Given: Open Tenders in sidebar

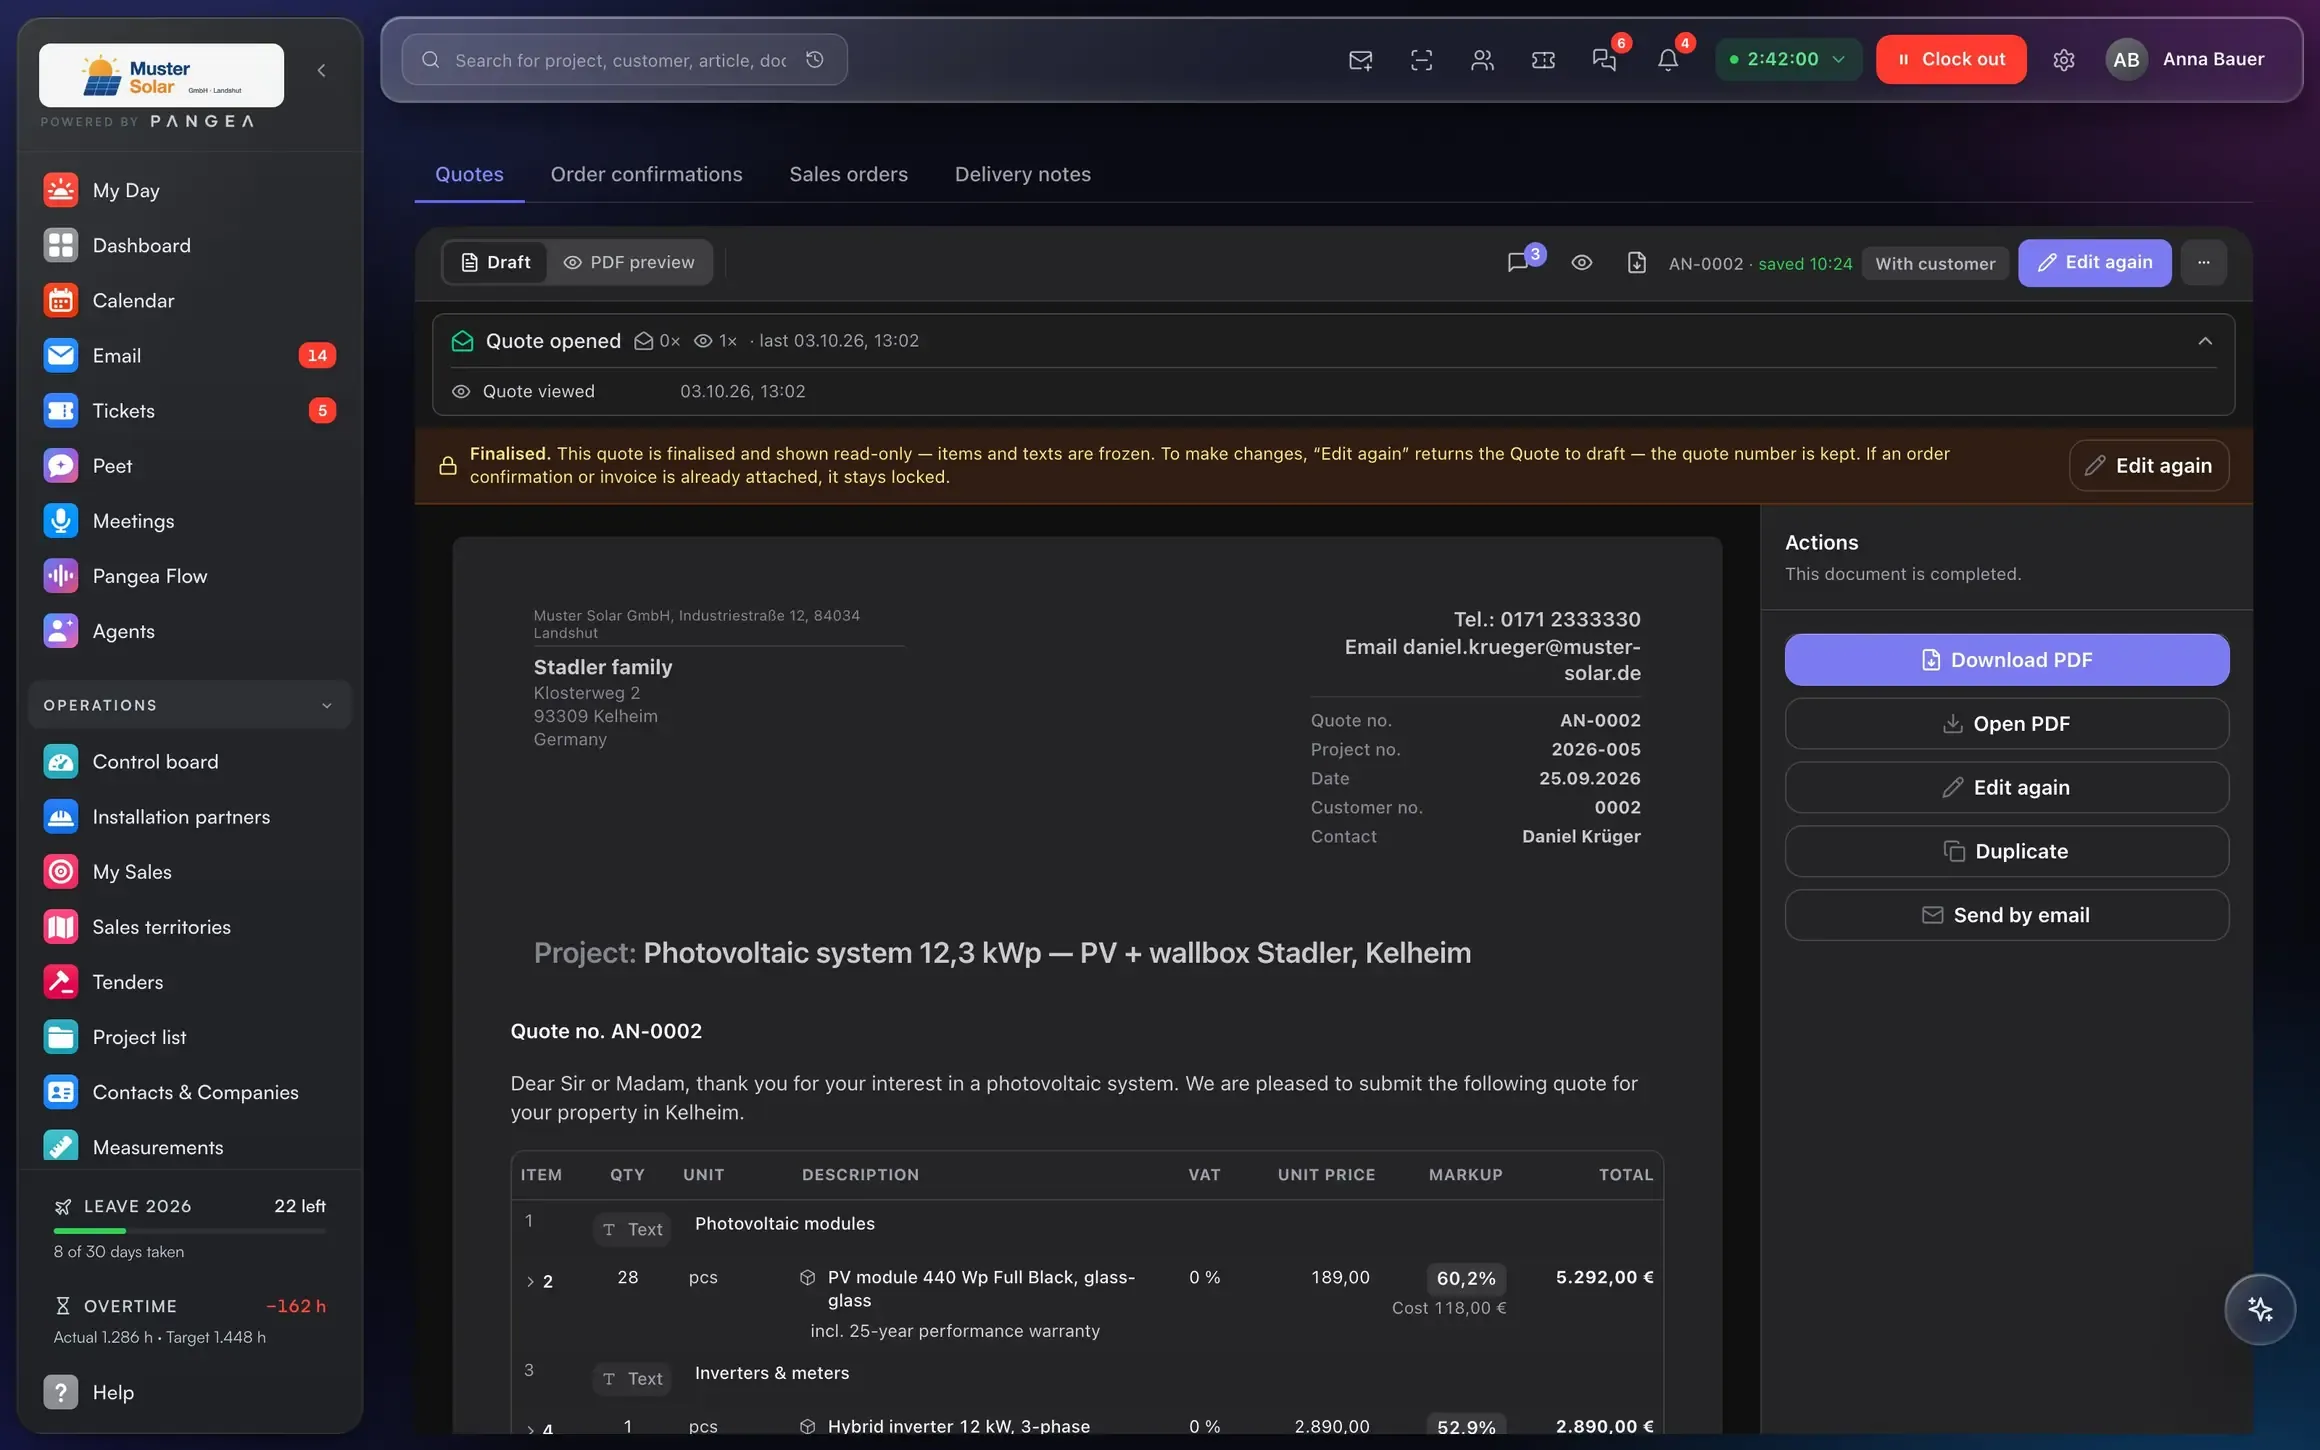Looking at the screenshot, I should pyautogui.click(x=189, y=981).
